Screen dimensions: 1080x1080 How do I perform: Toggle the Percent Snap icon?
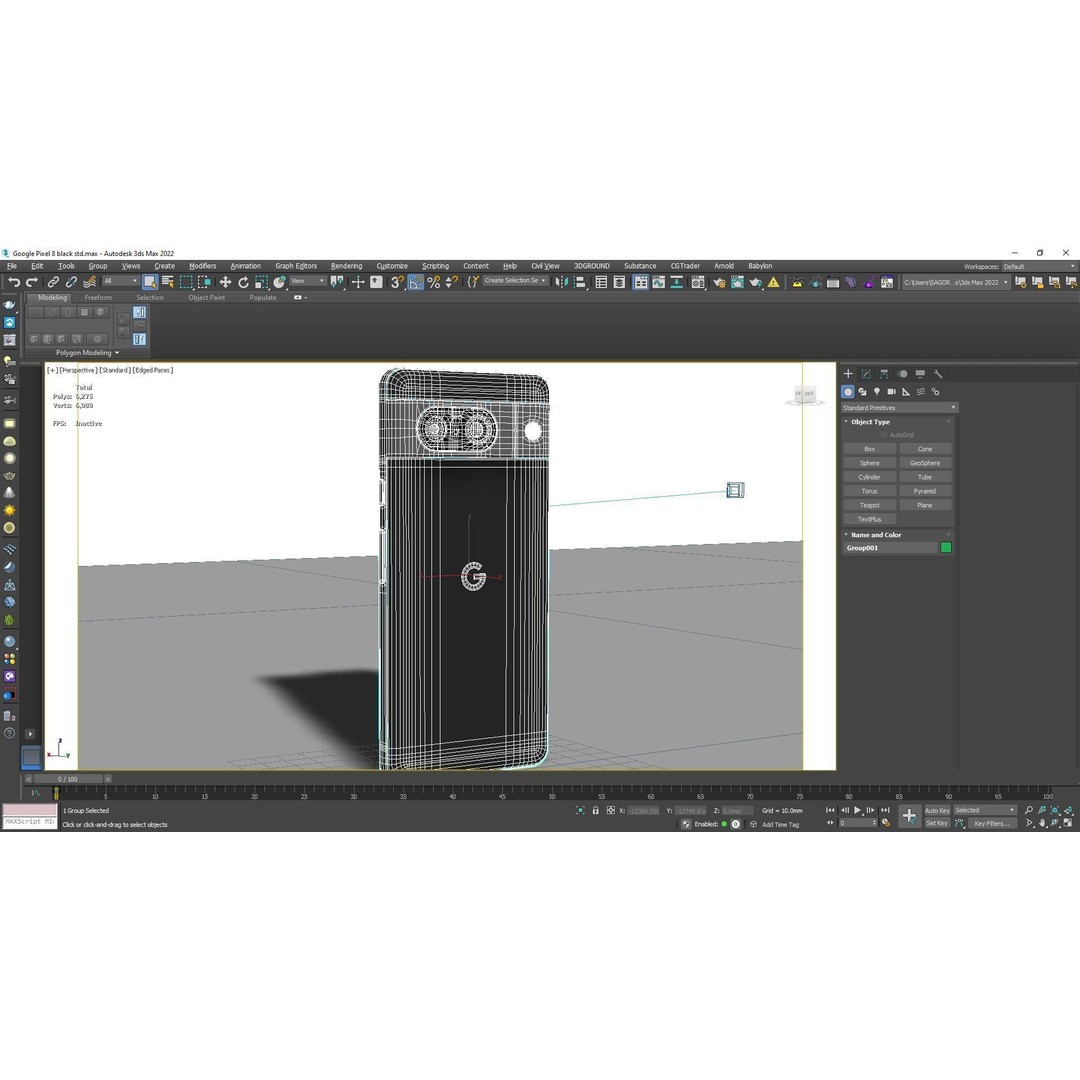click(433, 282)
